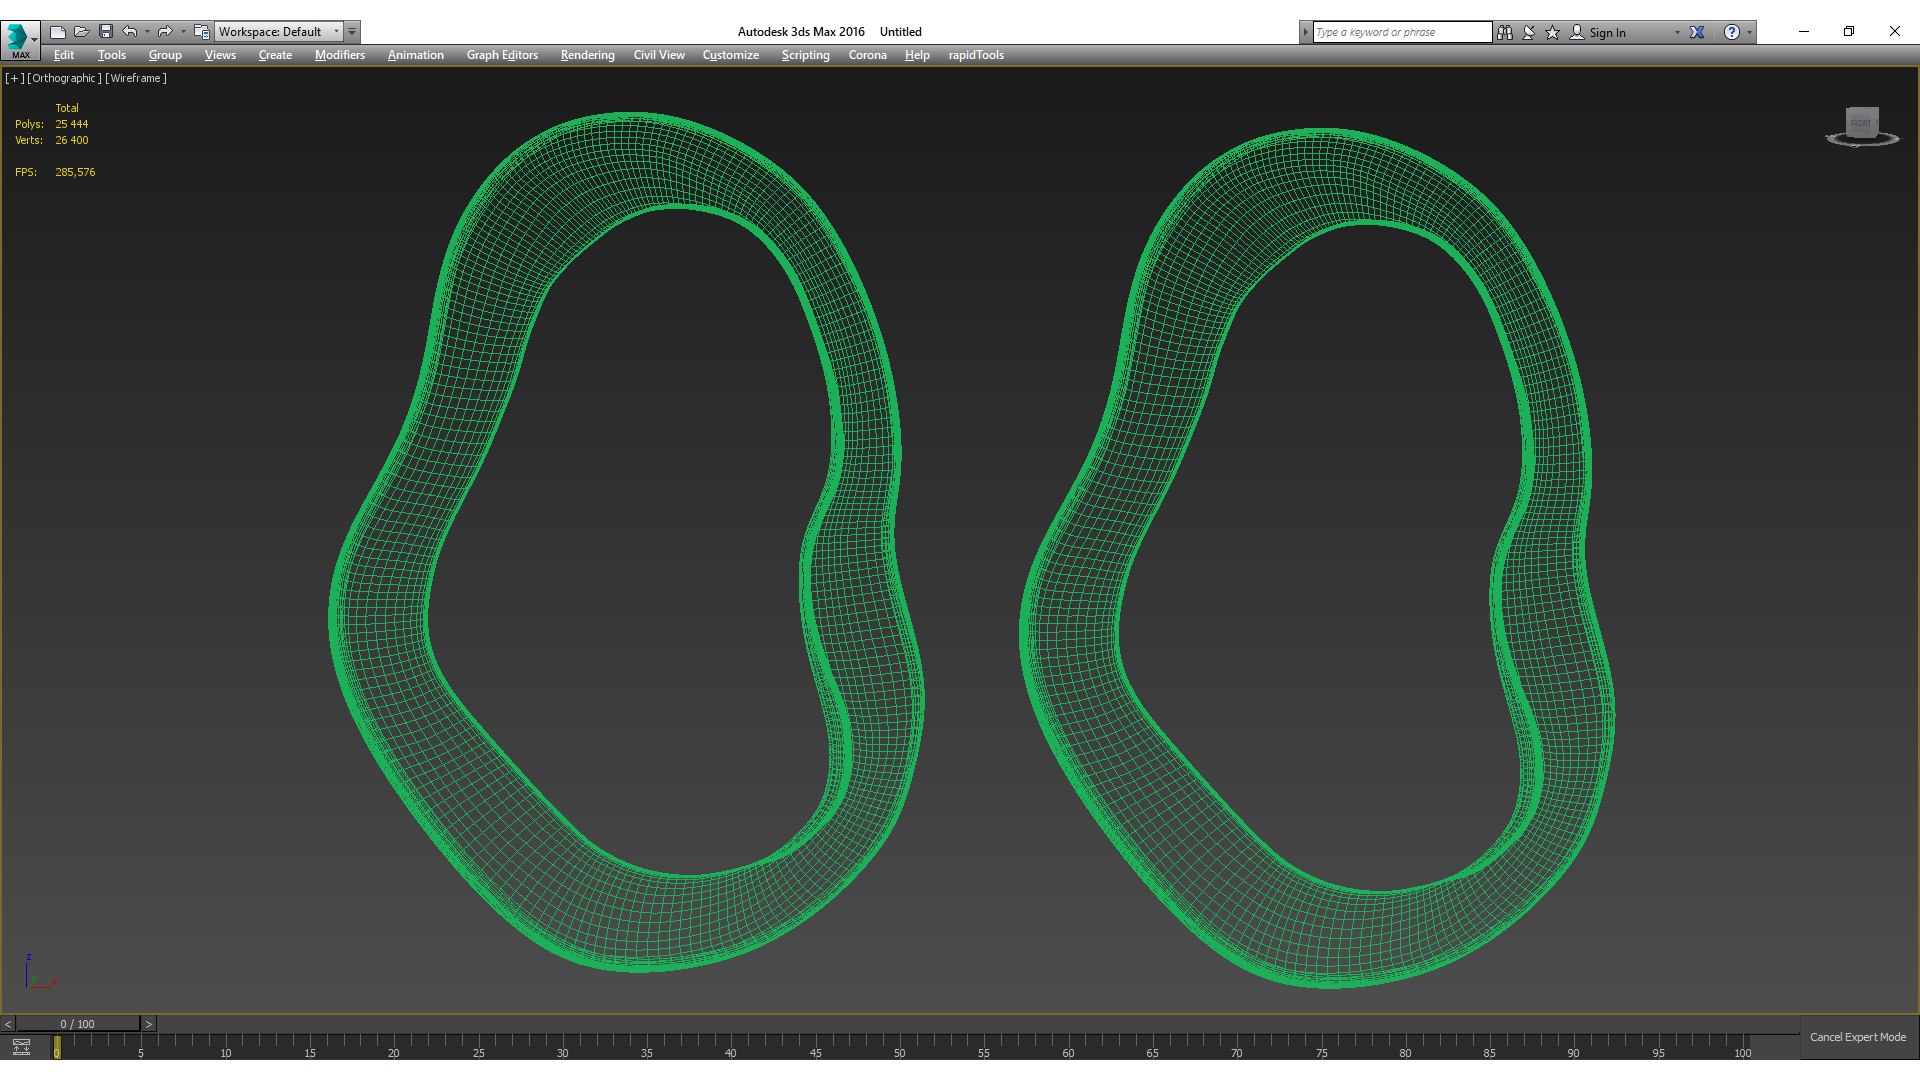The width and height of the screenshot is (1920, 1080).
Task: Toggle the time configuration key mode icon
Action: pos(21,1047)
